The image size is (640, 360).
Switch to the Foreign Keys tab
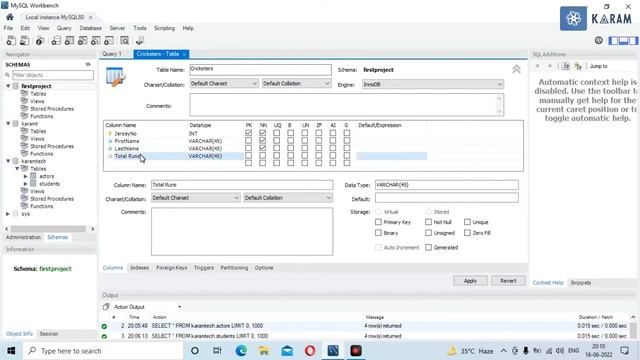tap(171, 268)
